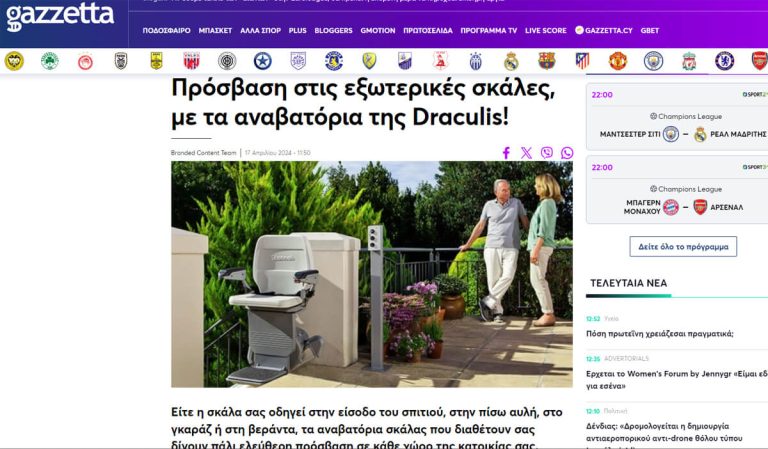Open the Liverpool crest
Image resolution: width=768 pixels, height=449 pixels.
[x=689, y=61]
